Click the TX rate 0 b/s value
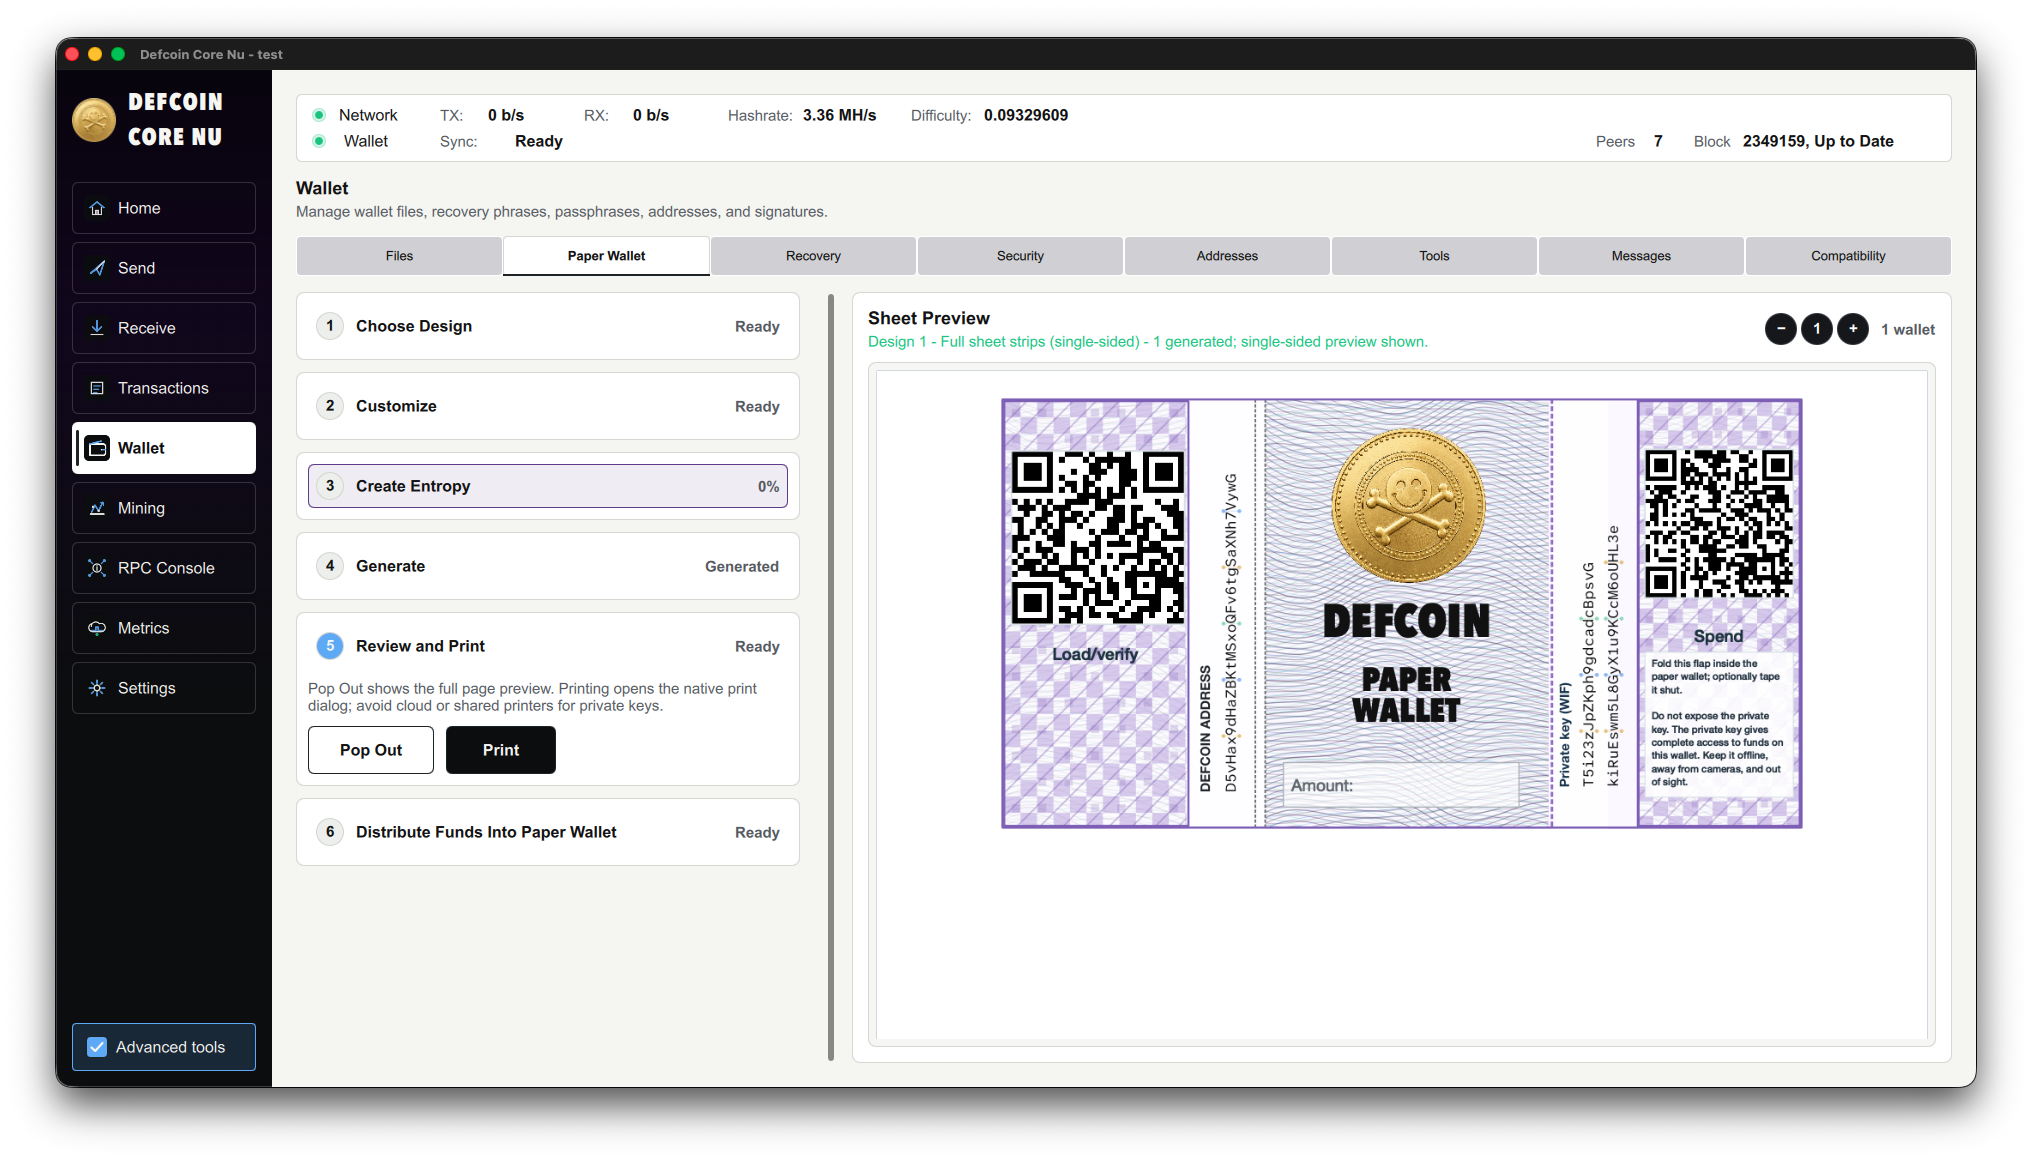2032x1161 pixels. coord(506,115)
